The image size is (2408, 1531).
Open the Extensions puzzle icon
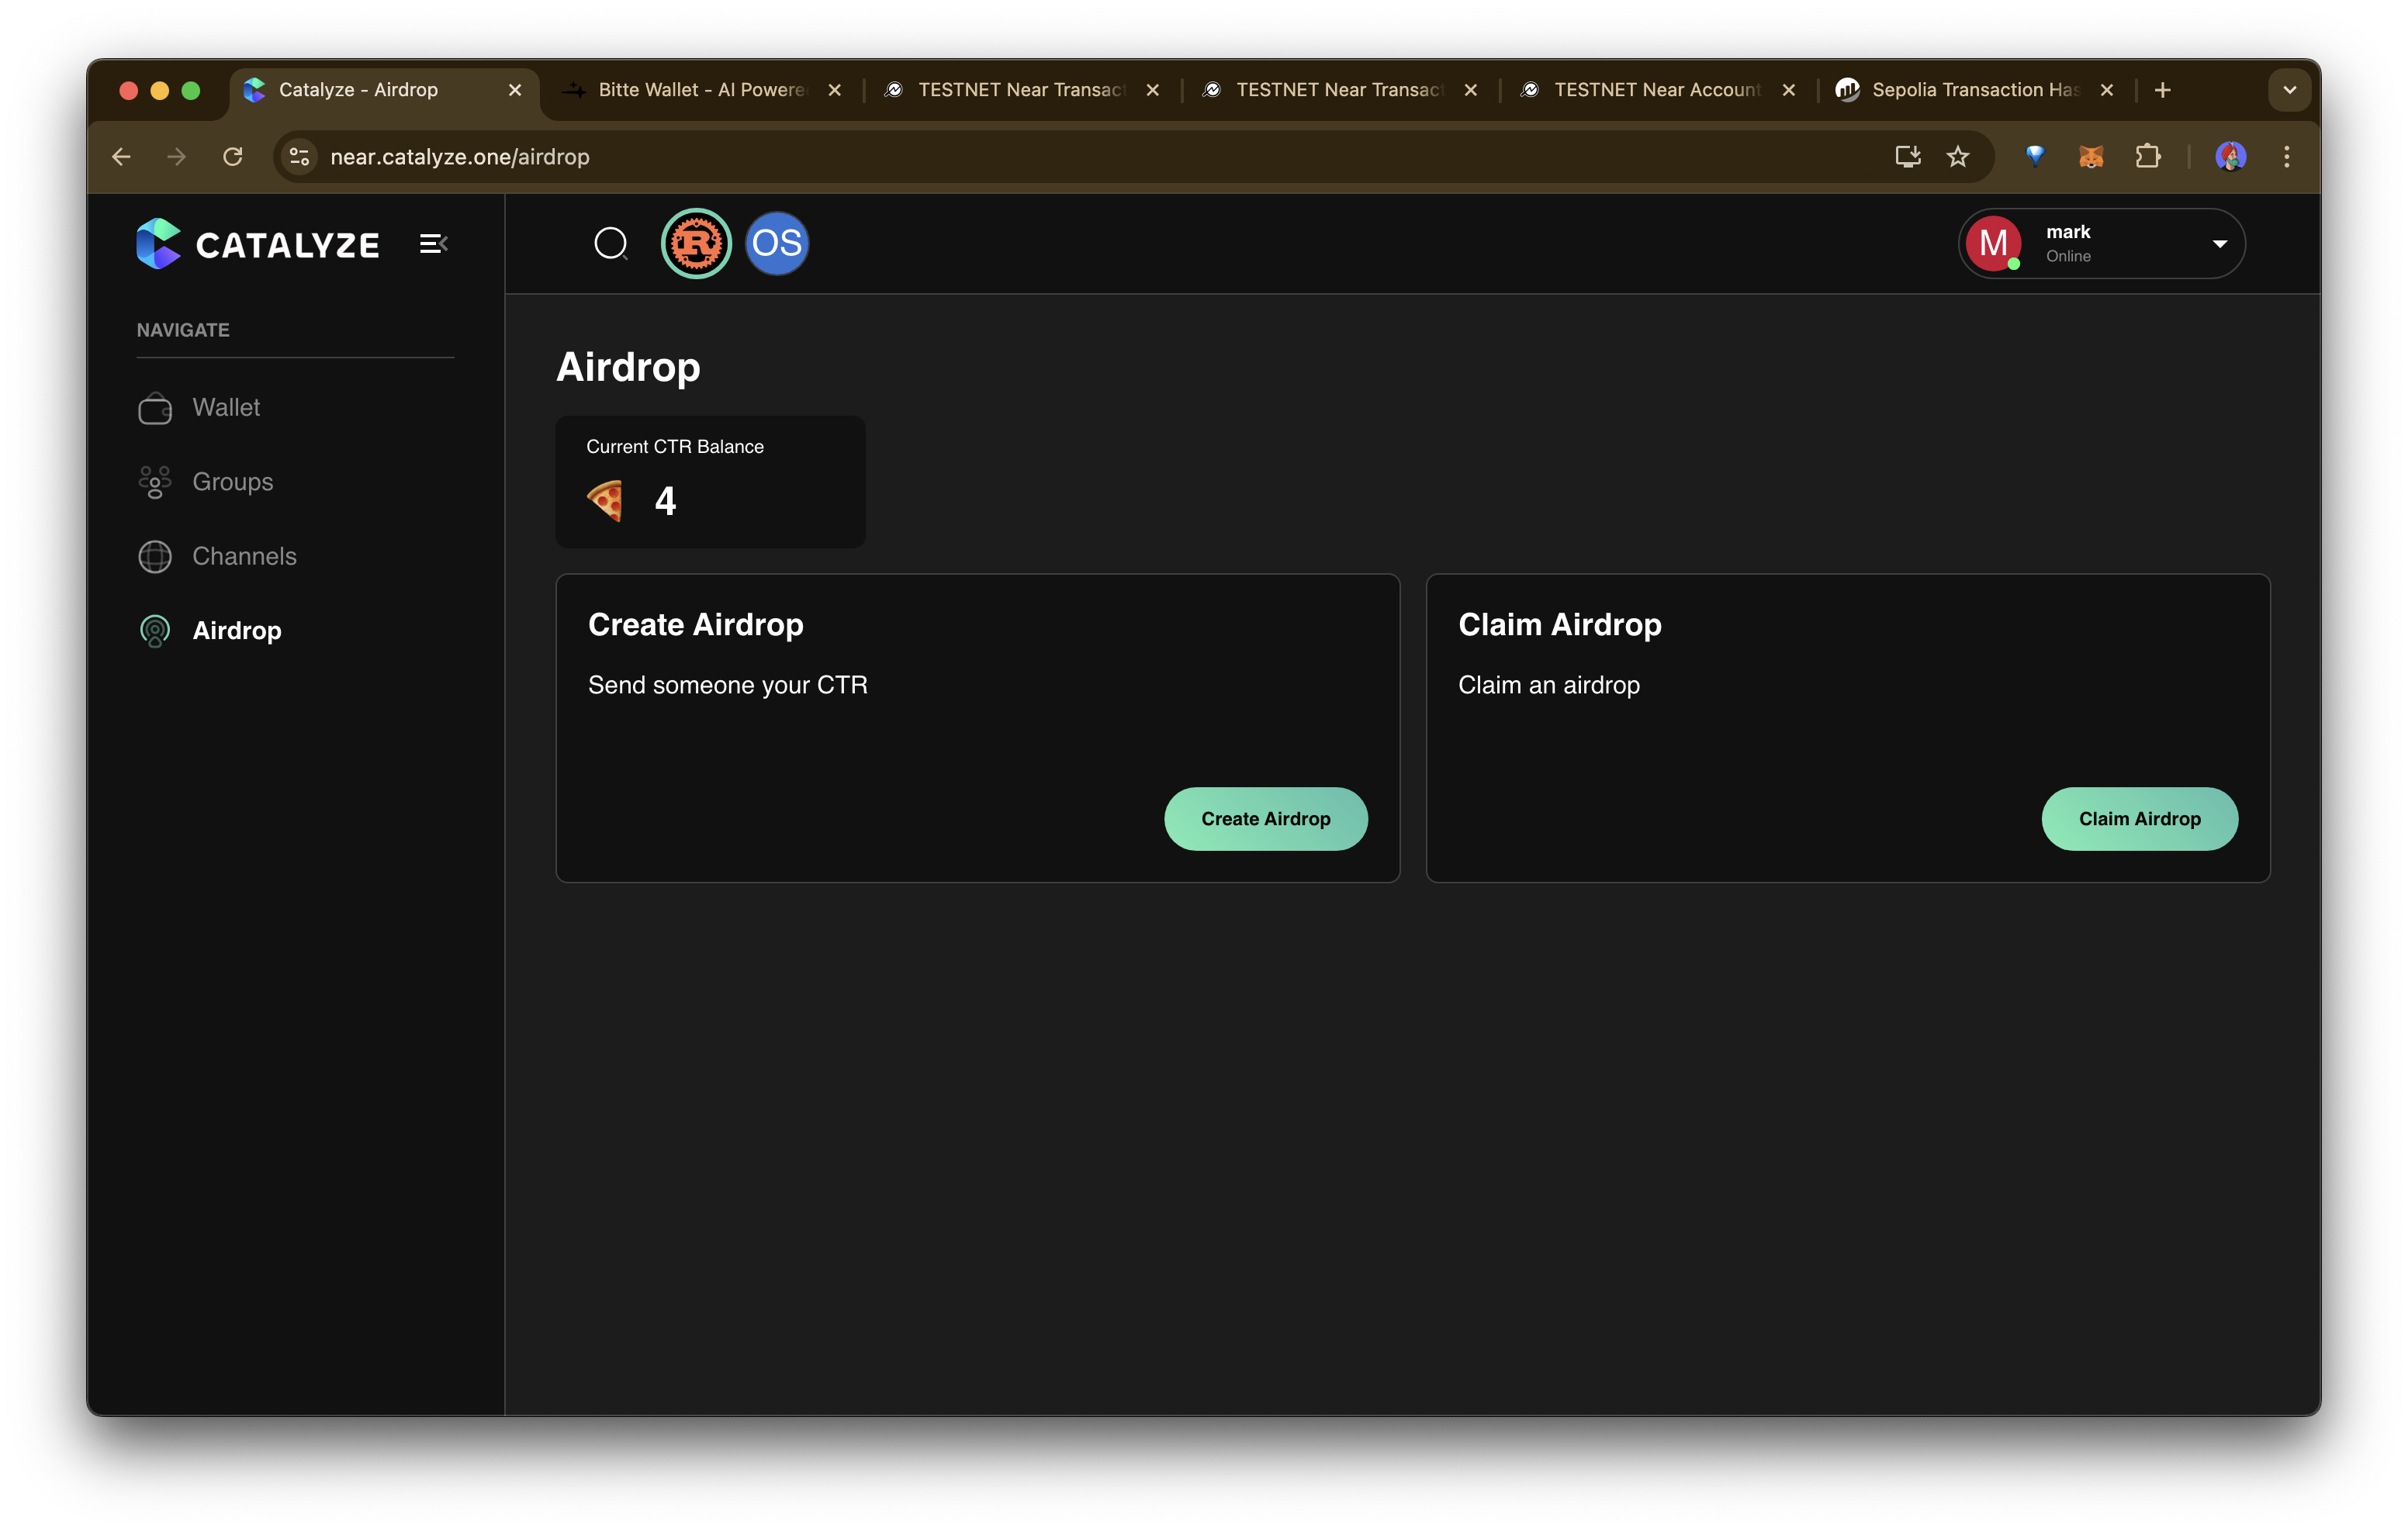point(2147,157)
